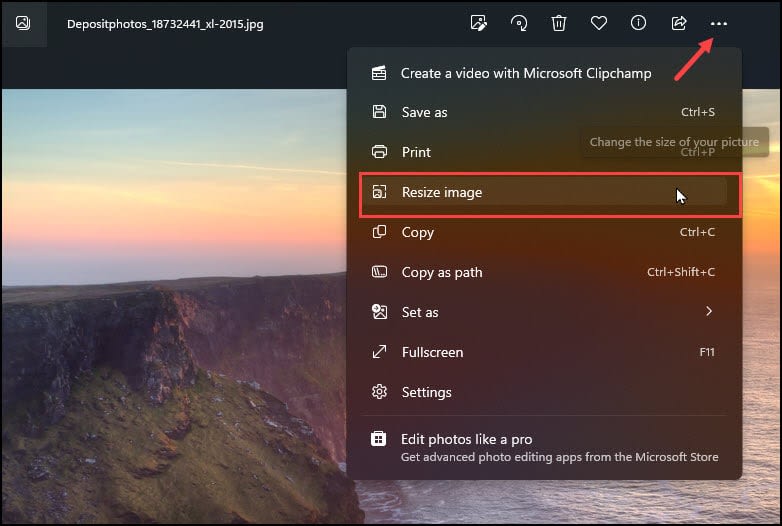Click the Resize image icon
The width and height of the screenshot is (782, 526).
click(x=379, y=192)
